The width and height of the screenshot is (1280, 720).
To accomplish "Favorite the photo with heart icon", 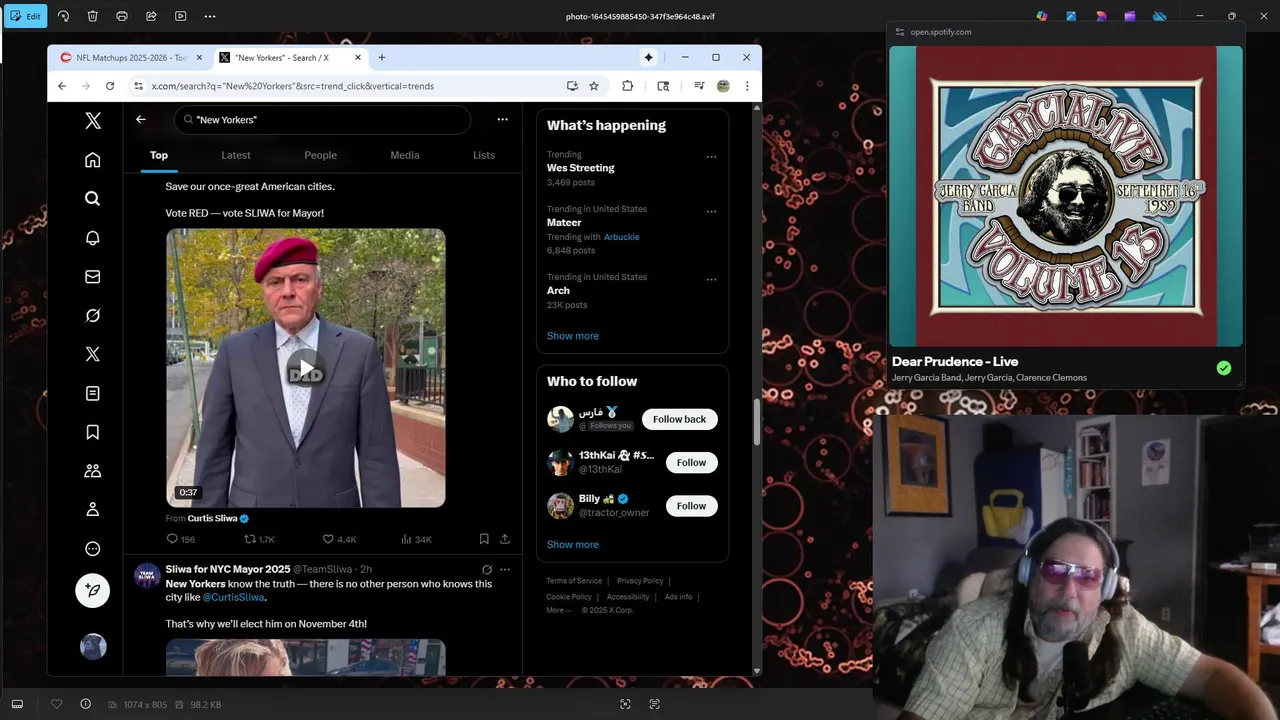I will (x=56, y=704).
